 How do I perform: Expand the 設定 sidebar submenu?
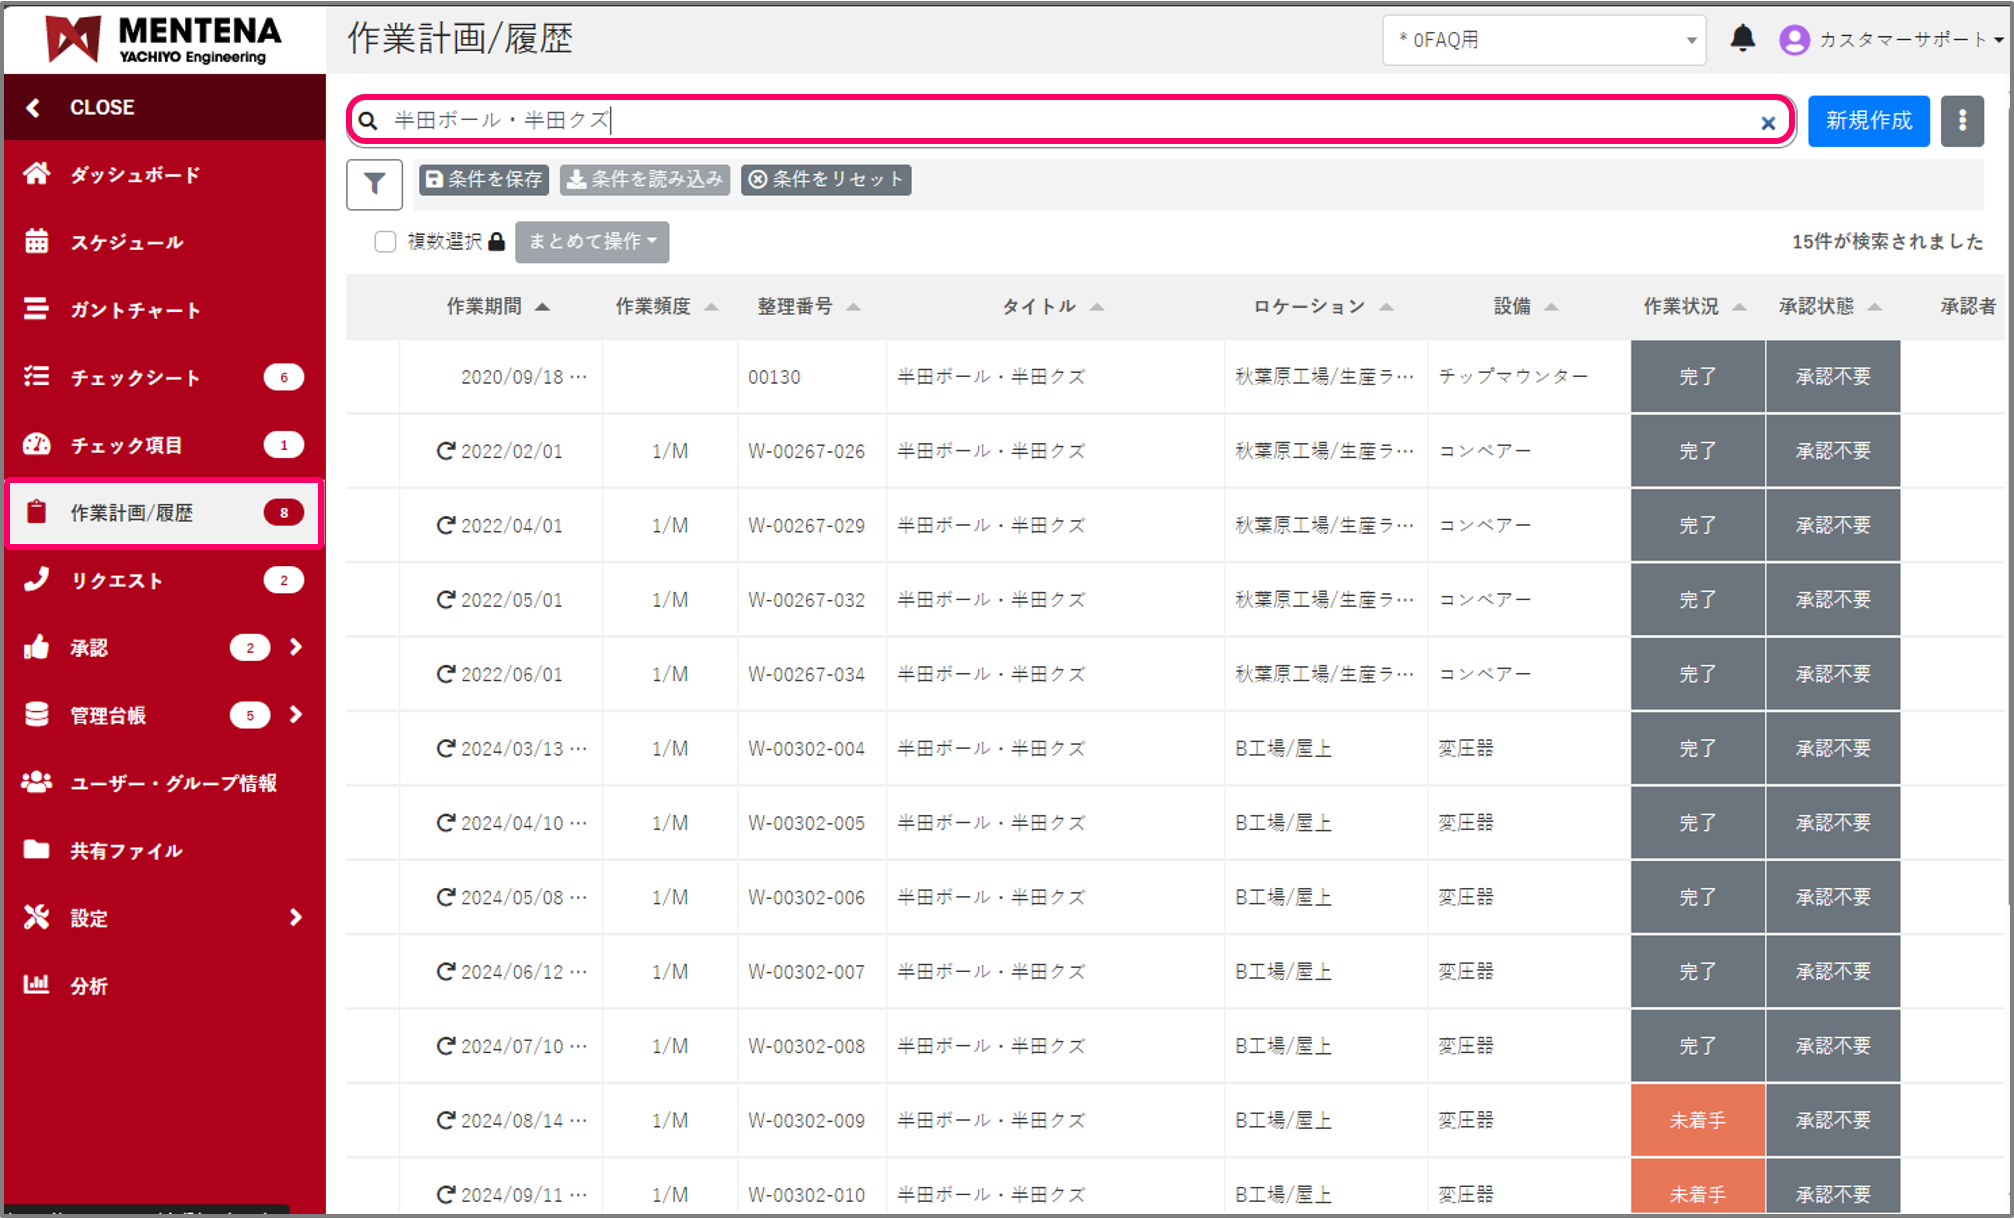(295, 917)
